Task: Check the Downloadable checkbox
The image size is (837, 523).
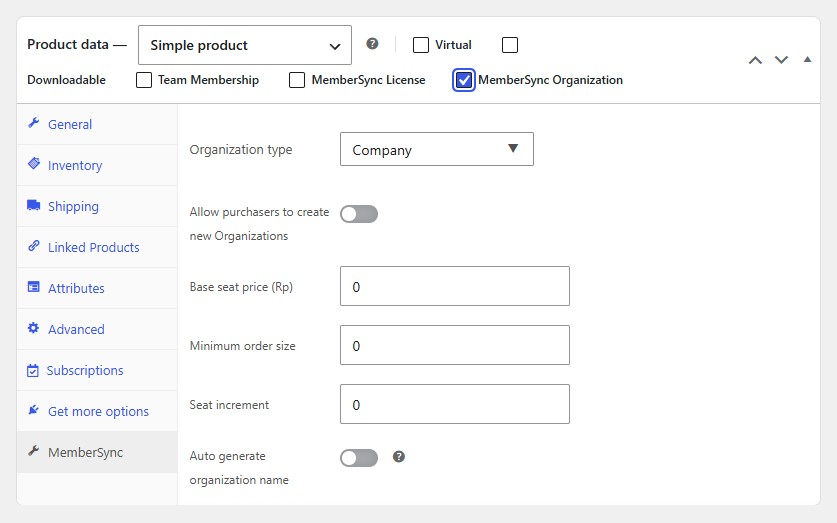Action: pos(510,45)
